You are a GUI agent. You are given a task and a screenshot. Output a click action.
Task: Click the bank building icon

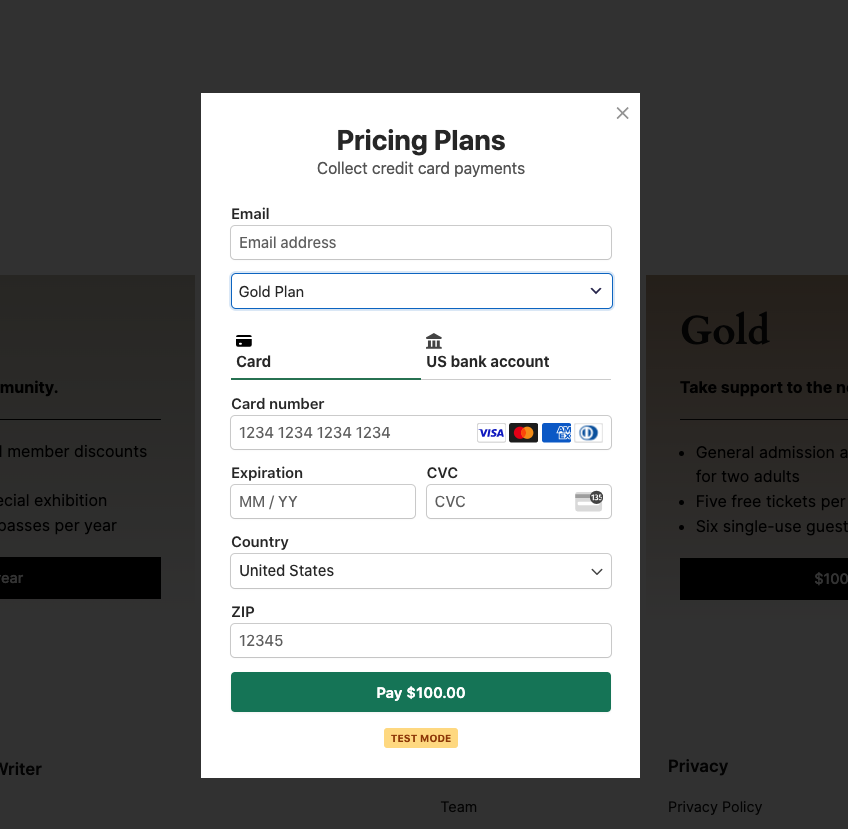click(x=434, y=341)
